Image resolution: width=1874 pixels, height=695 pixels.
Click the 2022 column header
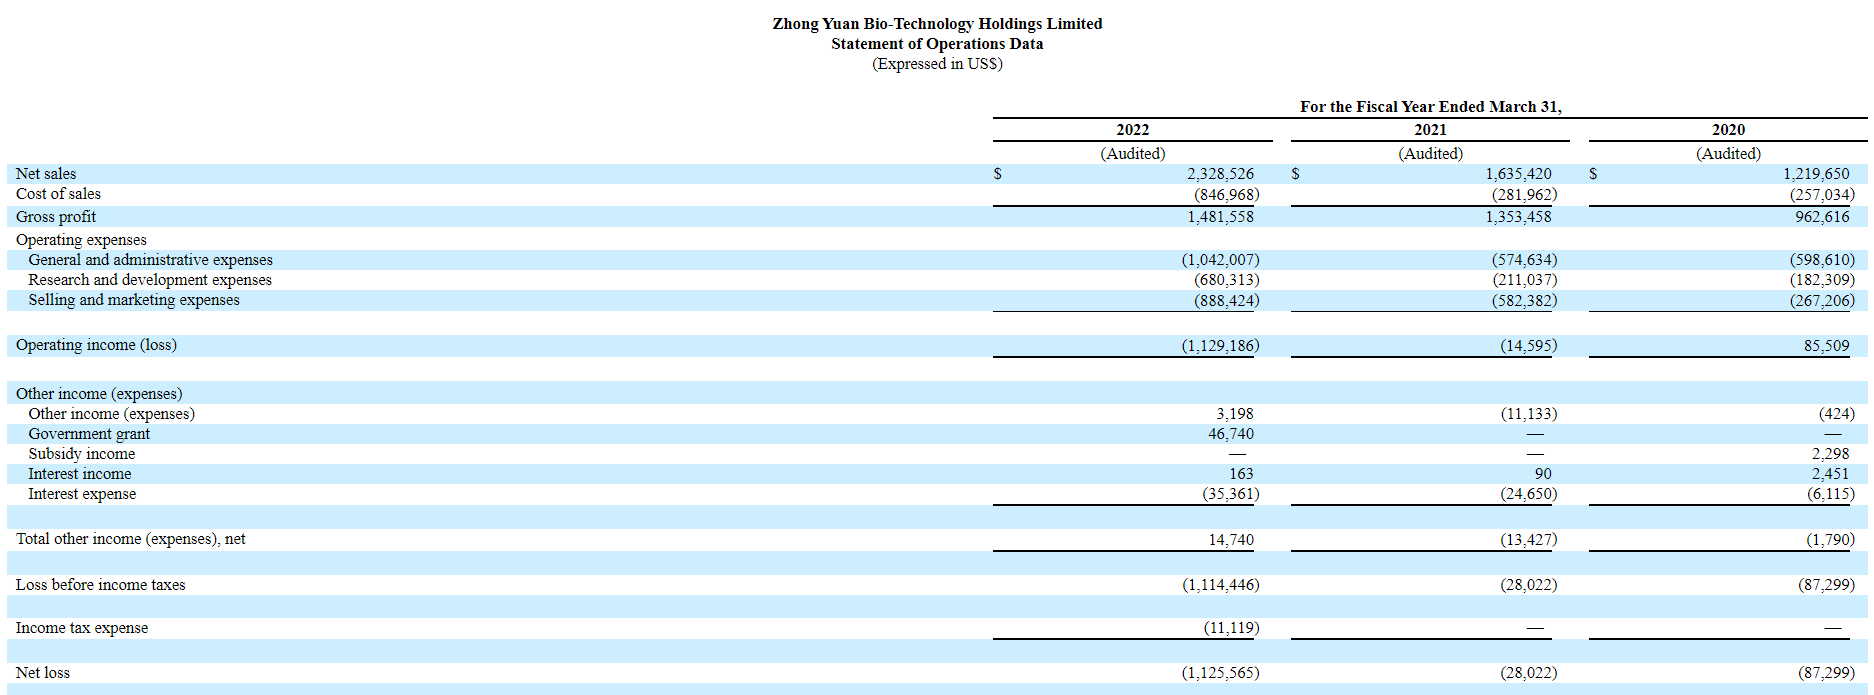coord(1132,130)
